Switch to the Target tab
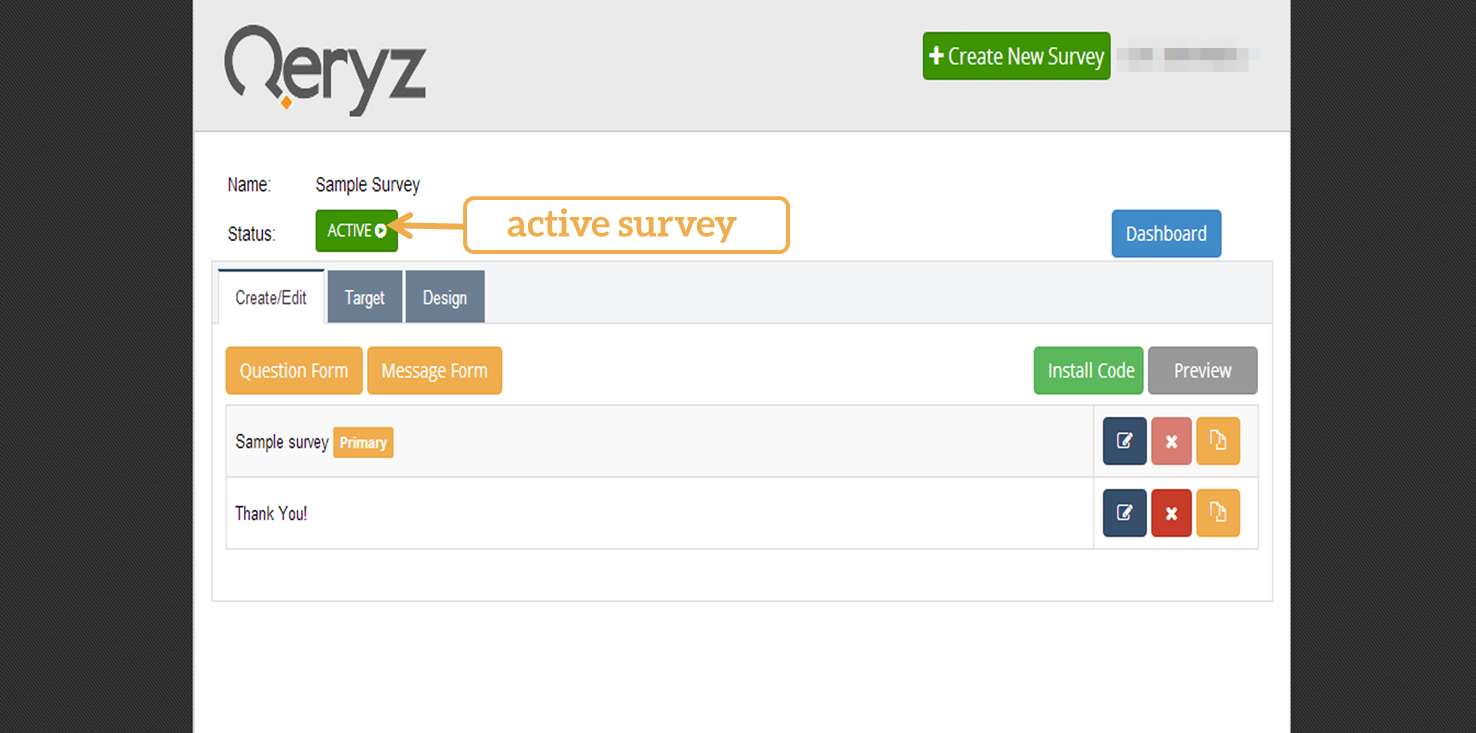Viewport: 1476px width, 733px height. [364, 298]
